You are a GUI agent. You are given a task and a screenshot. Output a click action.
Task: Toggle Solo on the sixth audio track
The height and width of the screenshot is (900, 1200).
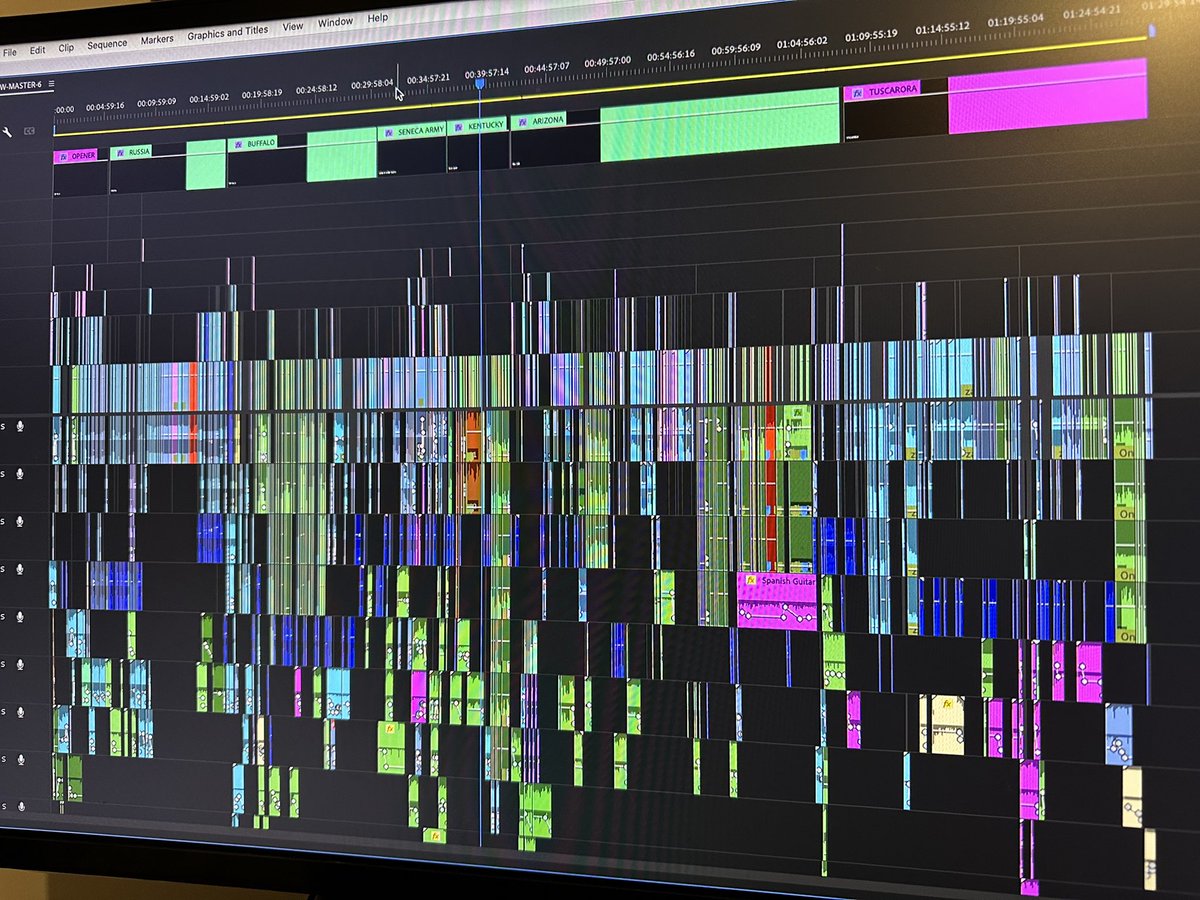(3, 664)
